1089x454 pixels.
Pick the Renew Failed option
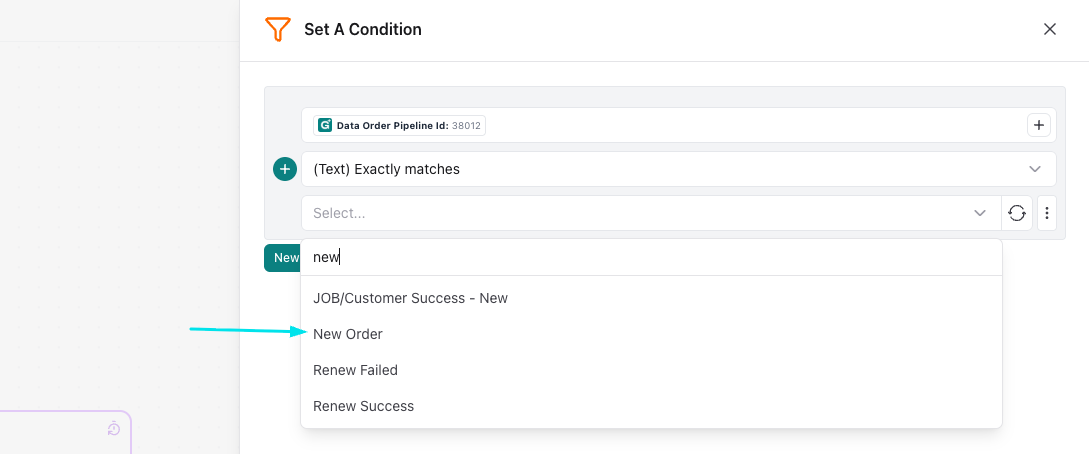tap(355, 370)
